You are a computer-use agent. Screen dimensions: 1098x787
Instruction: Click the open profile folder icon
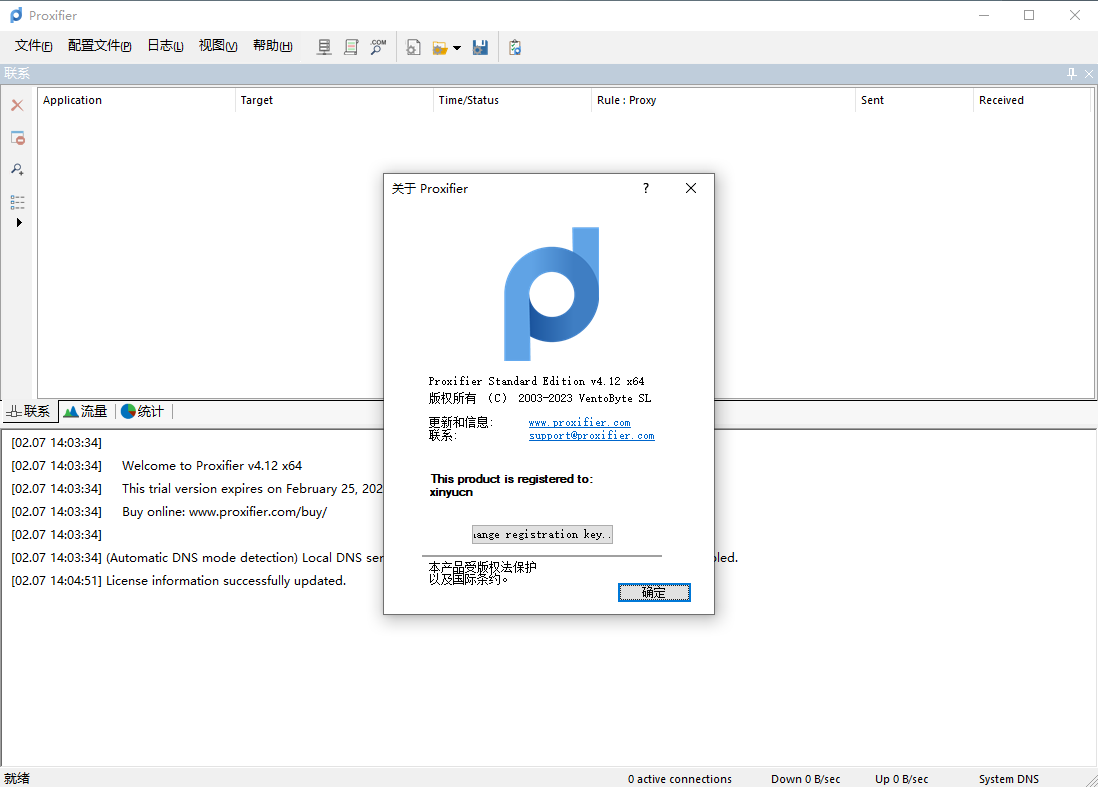(440, 48)
